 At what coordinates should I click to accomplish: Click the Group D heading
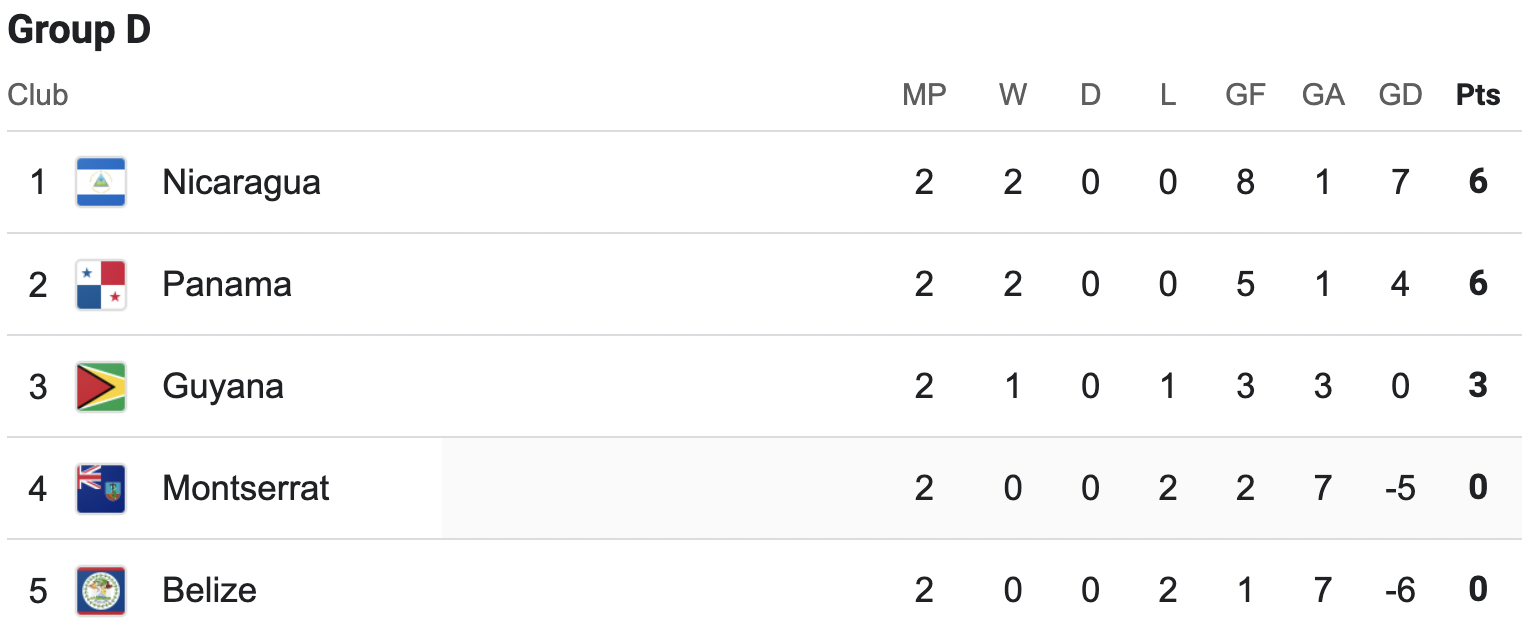(x=79, y=31)
